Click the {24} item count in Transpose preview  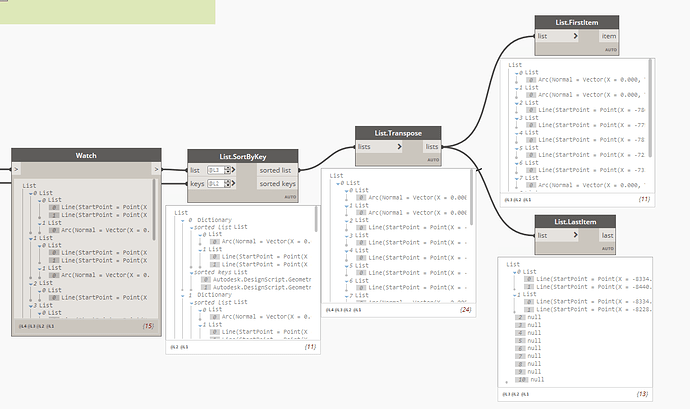(466, 310)
